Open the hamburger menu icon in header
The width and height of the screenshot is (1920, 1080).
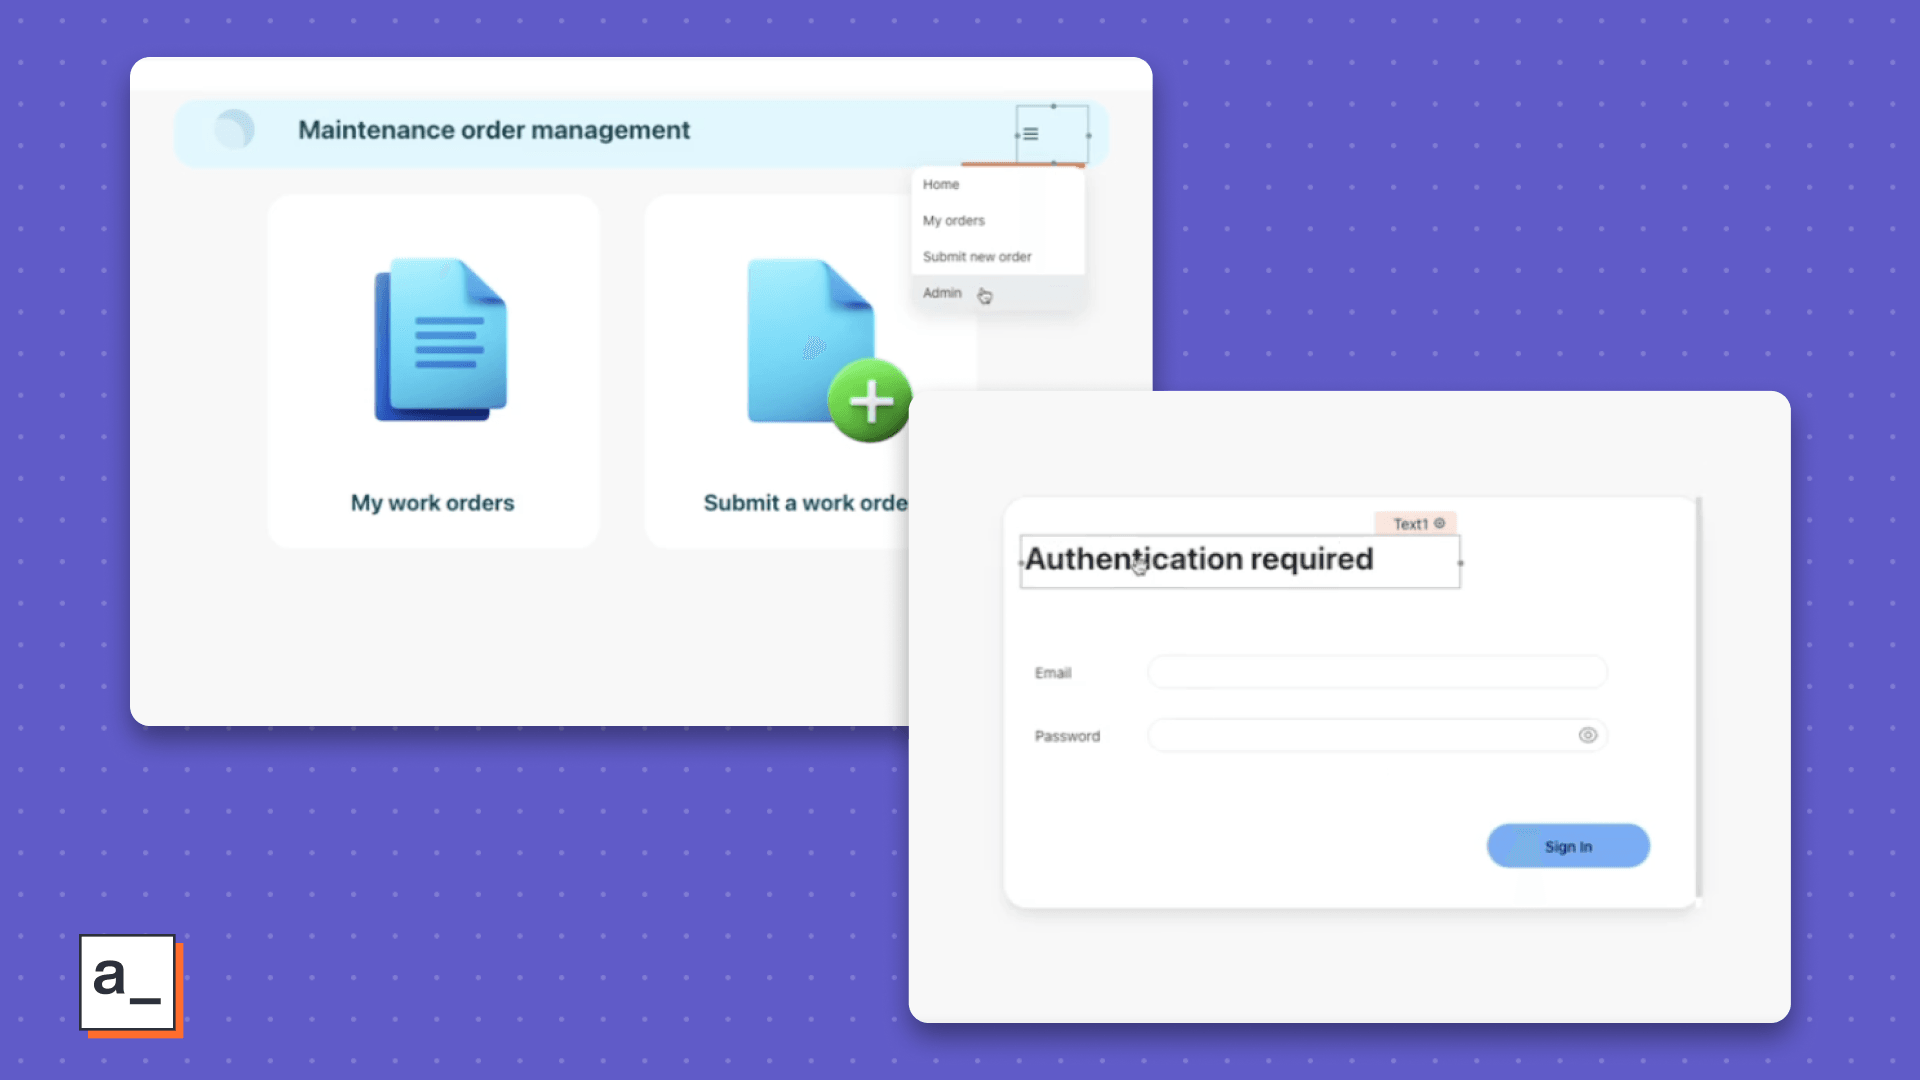(1031, 134)
